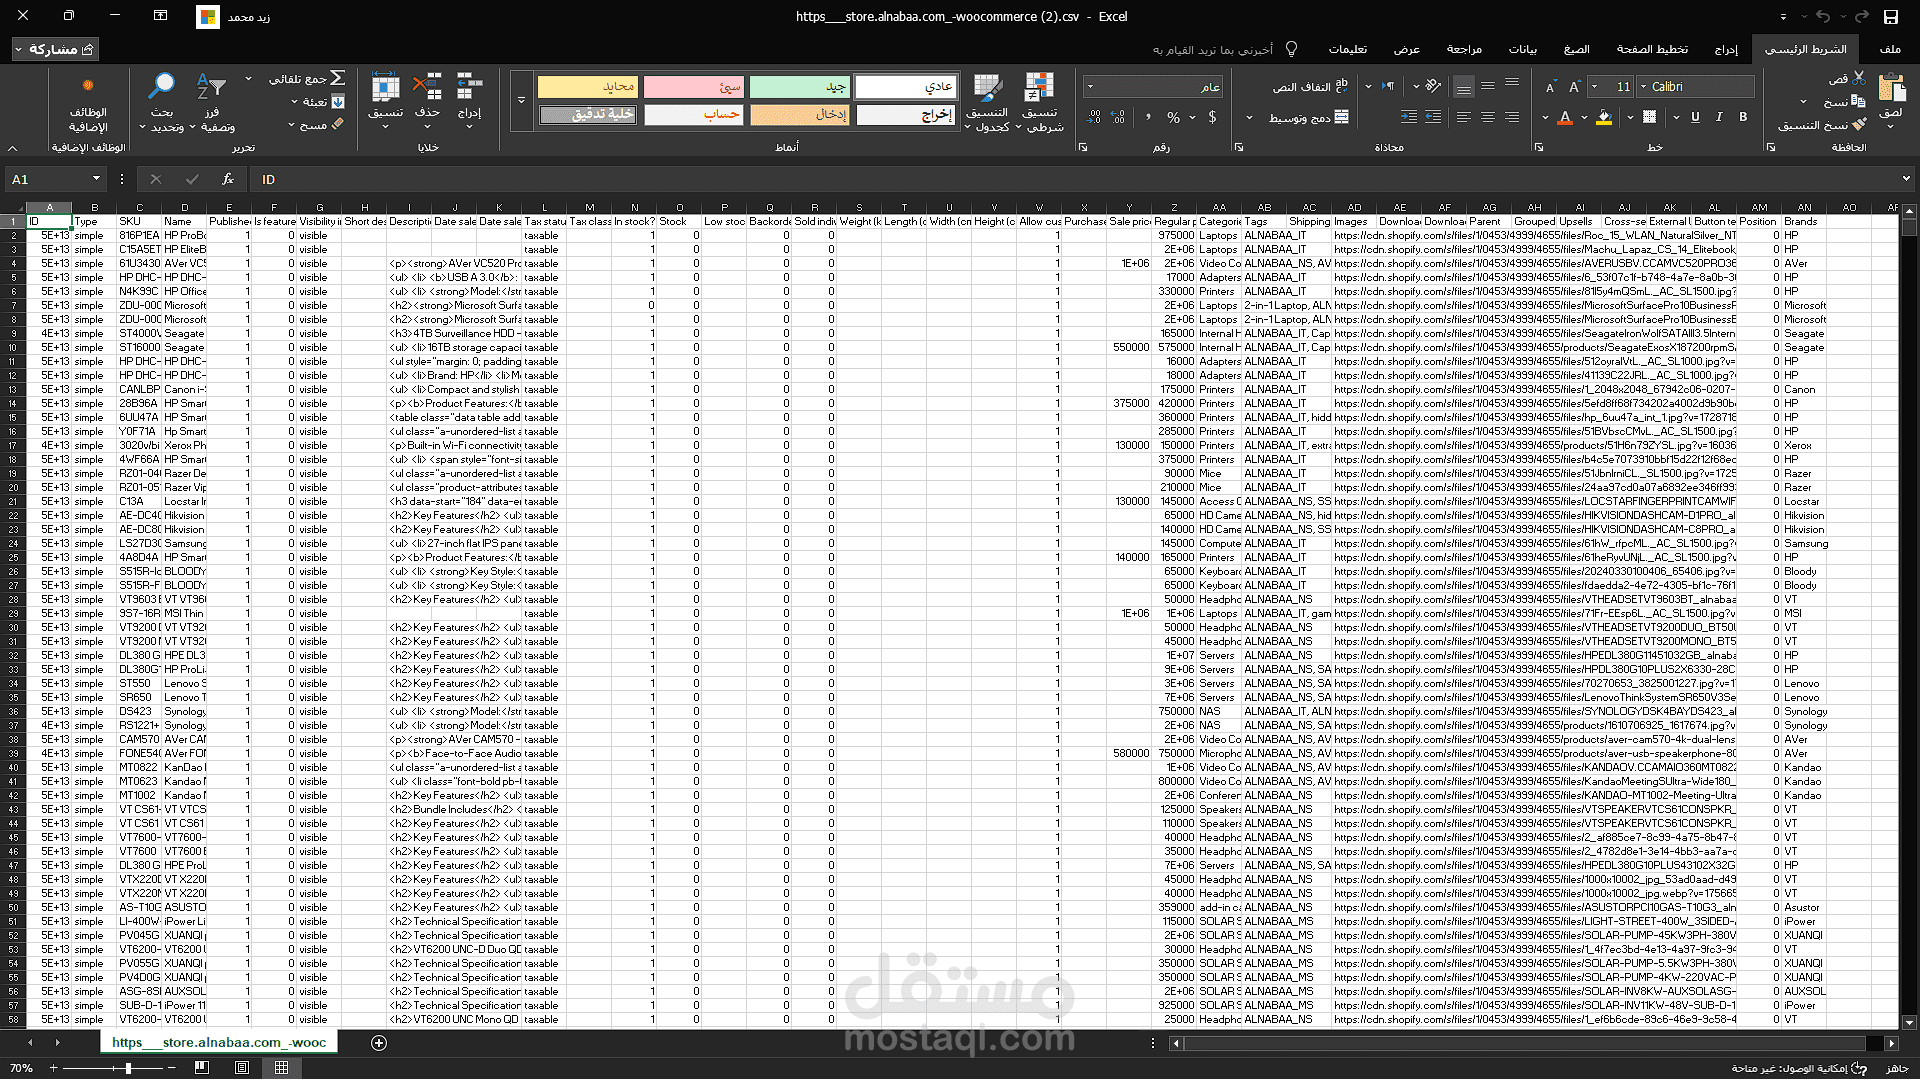Viewport: 1920px width, 1080px height.
Task: Click the Save icon in title bar
Action: [1891, 17]
